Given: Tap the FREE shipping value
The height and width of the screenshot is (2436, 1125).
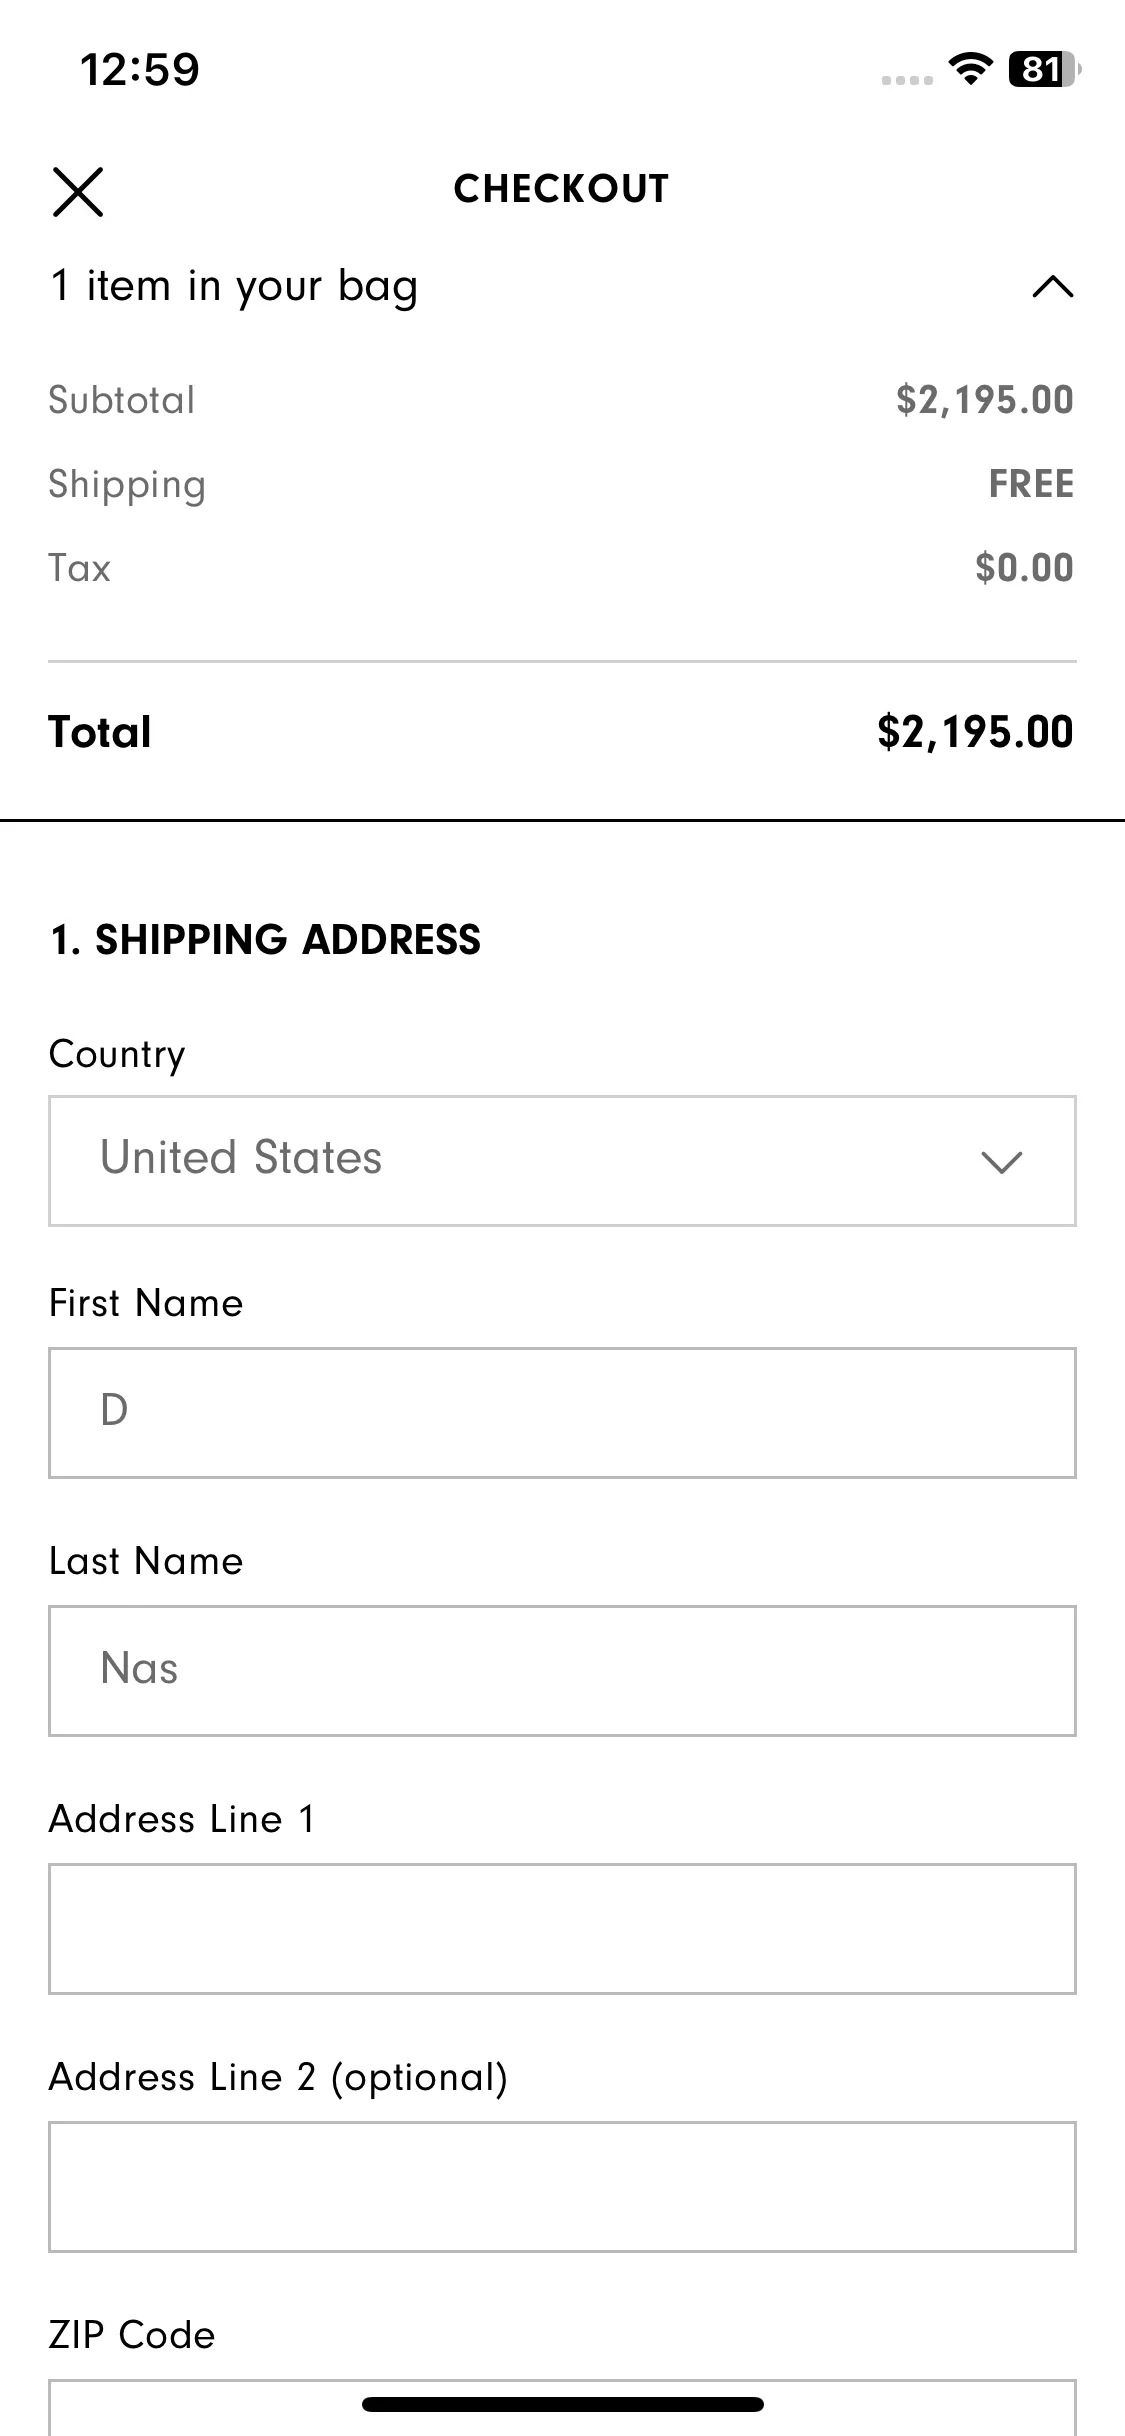Looking at the screenshot, I should (x=1031, y=484).
